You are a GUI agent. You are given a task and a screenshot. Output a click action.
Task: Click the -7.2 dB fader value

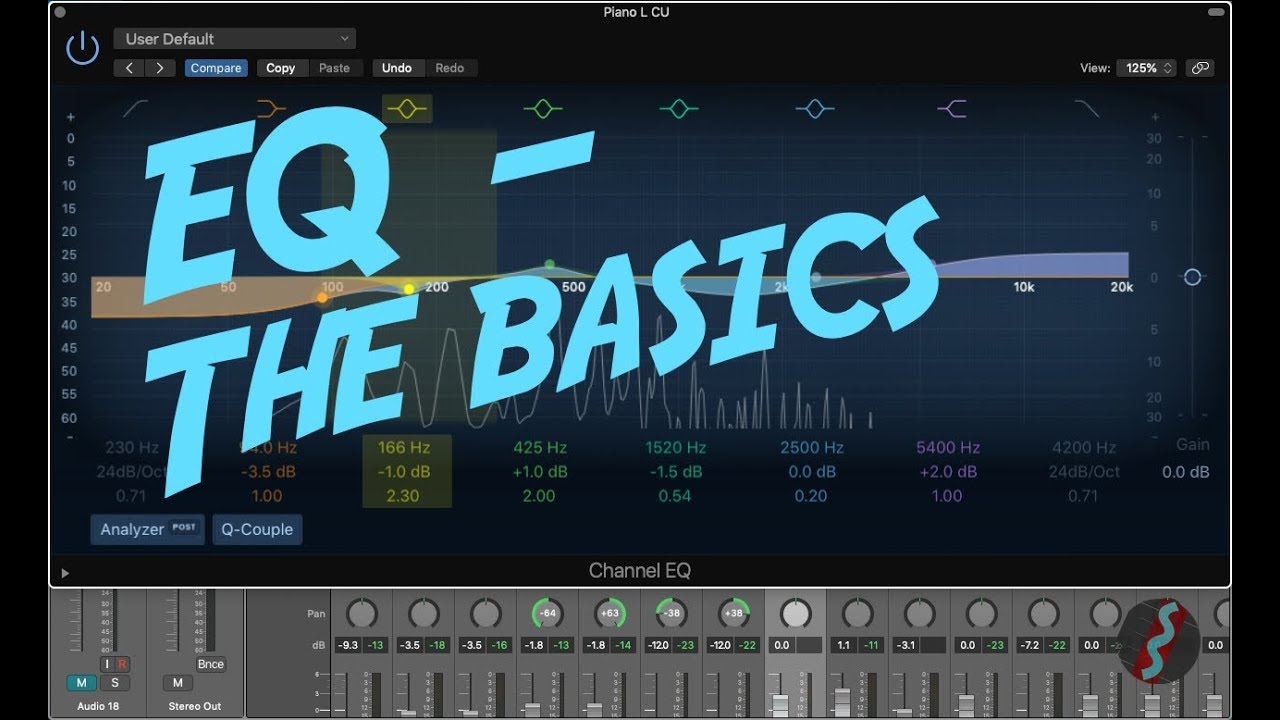[1030, 646]
